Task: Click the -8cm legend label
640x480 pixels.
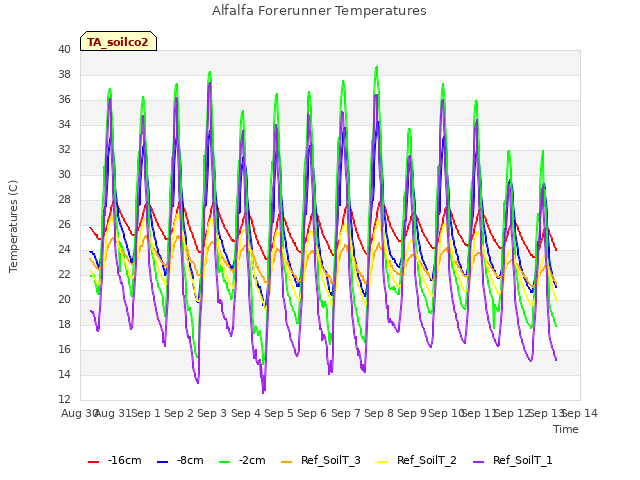Action: (x=190, y=460)
